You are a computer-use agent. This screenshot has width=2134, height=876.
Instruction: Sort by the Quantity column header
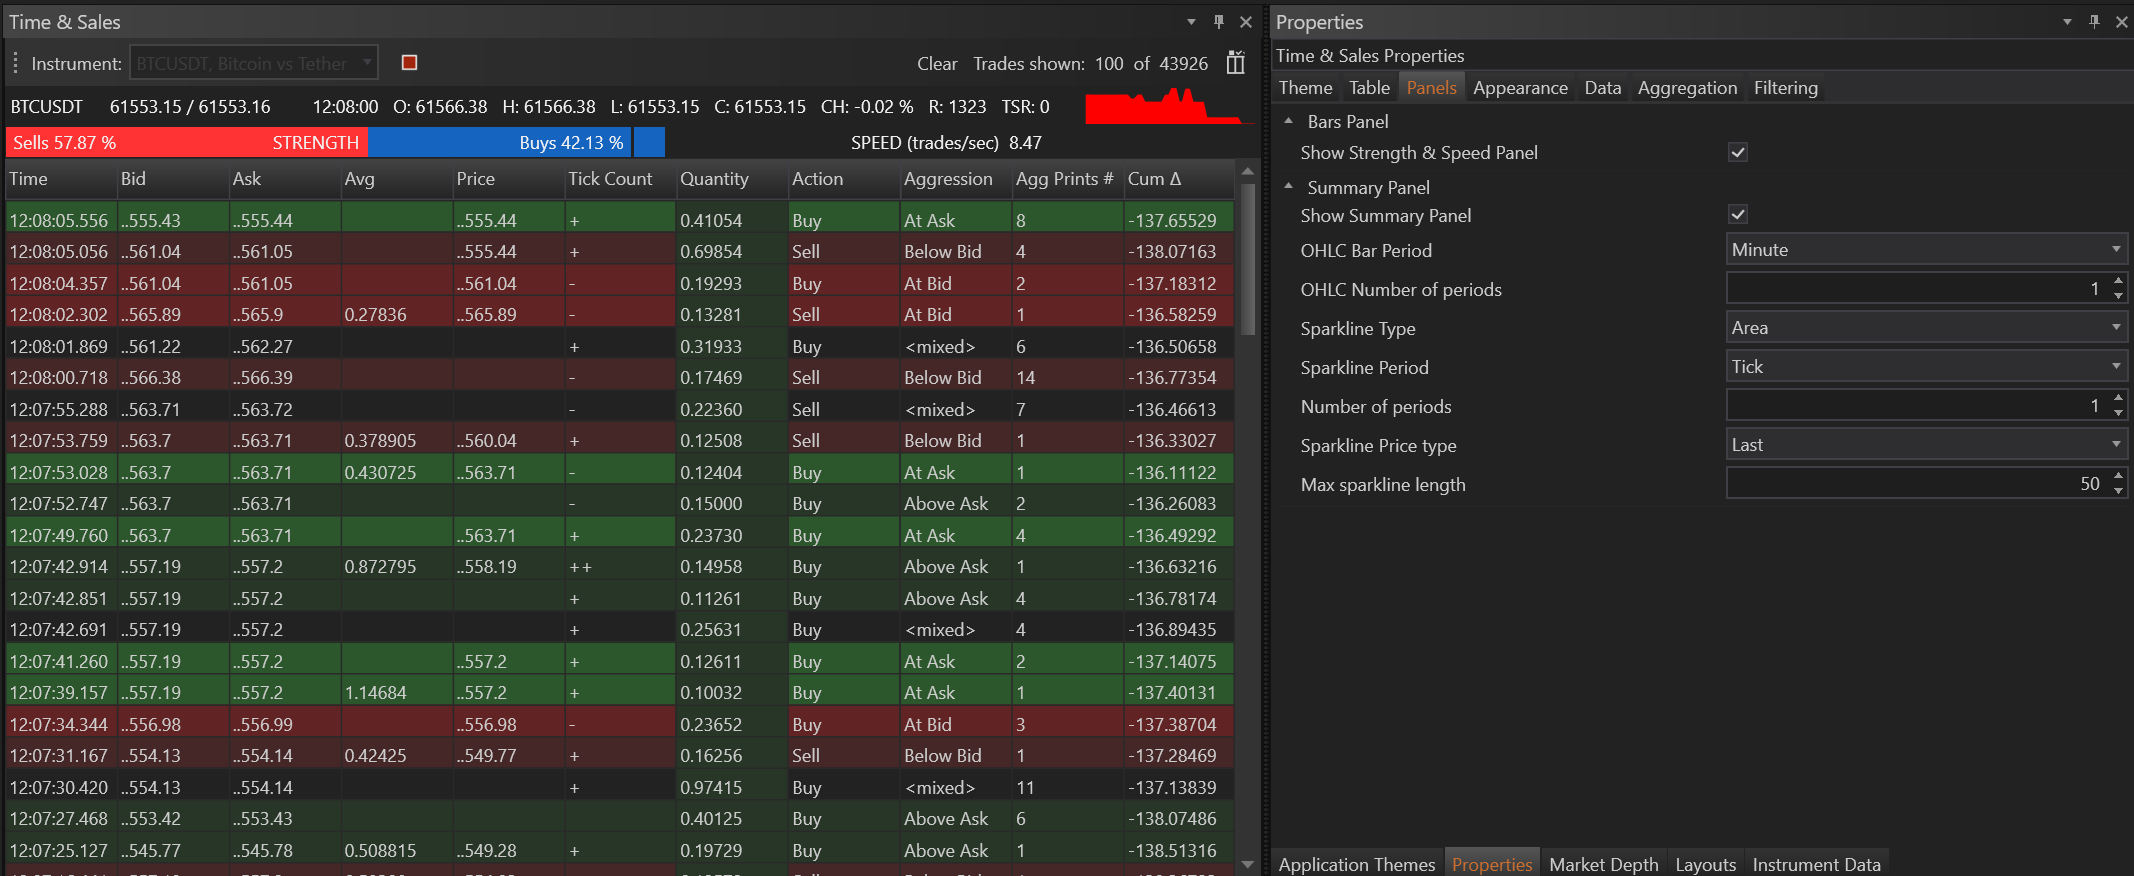click(x=714, y=179)
